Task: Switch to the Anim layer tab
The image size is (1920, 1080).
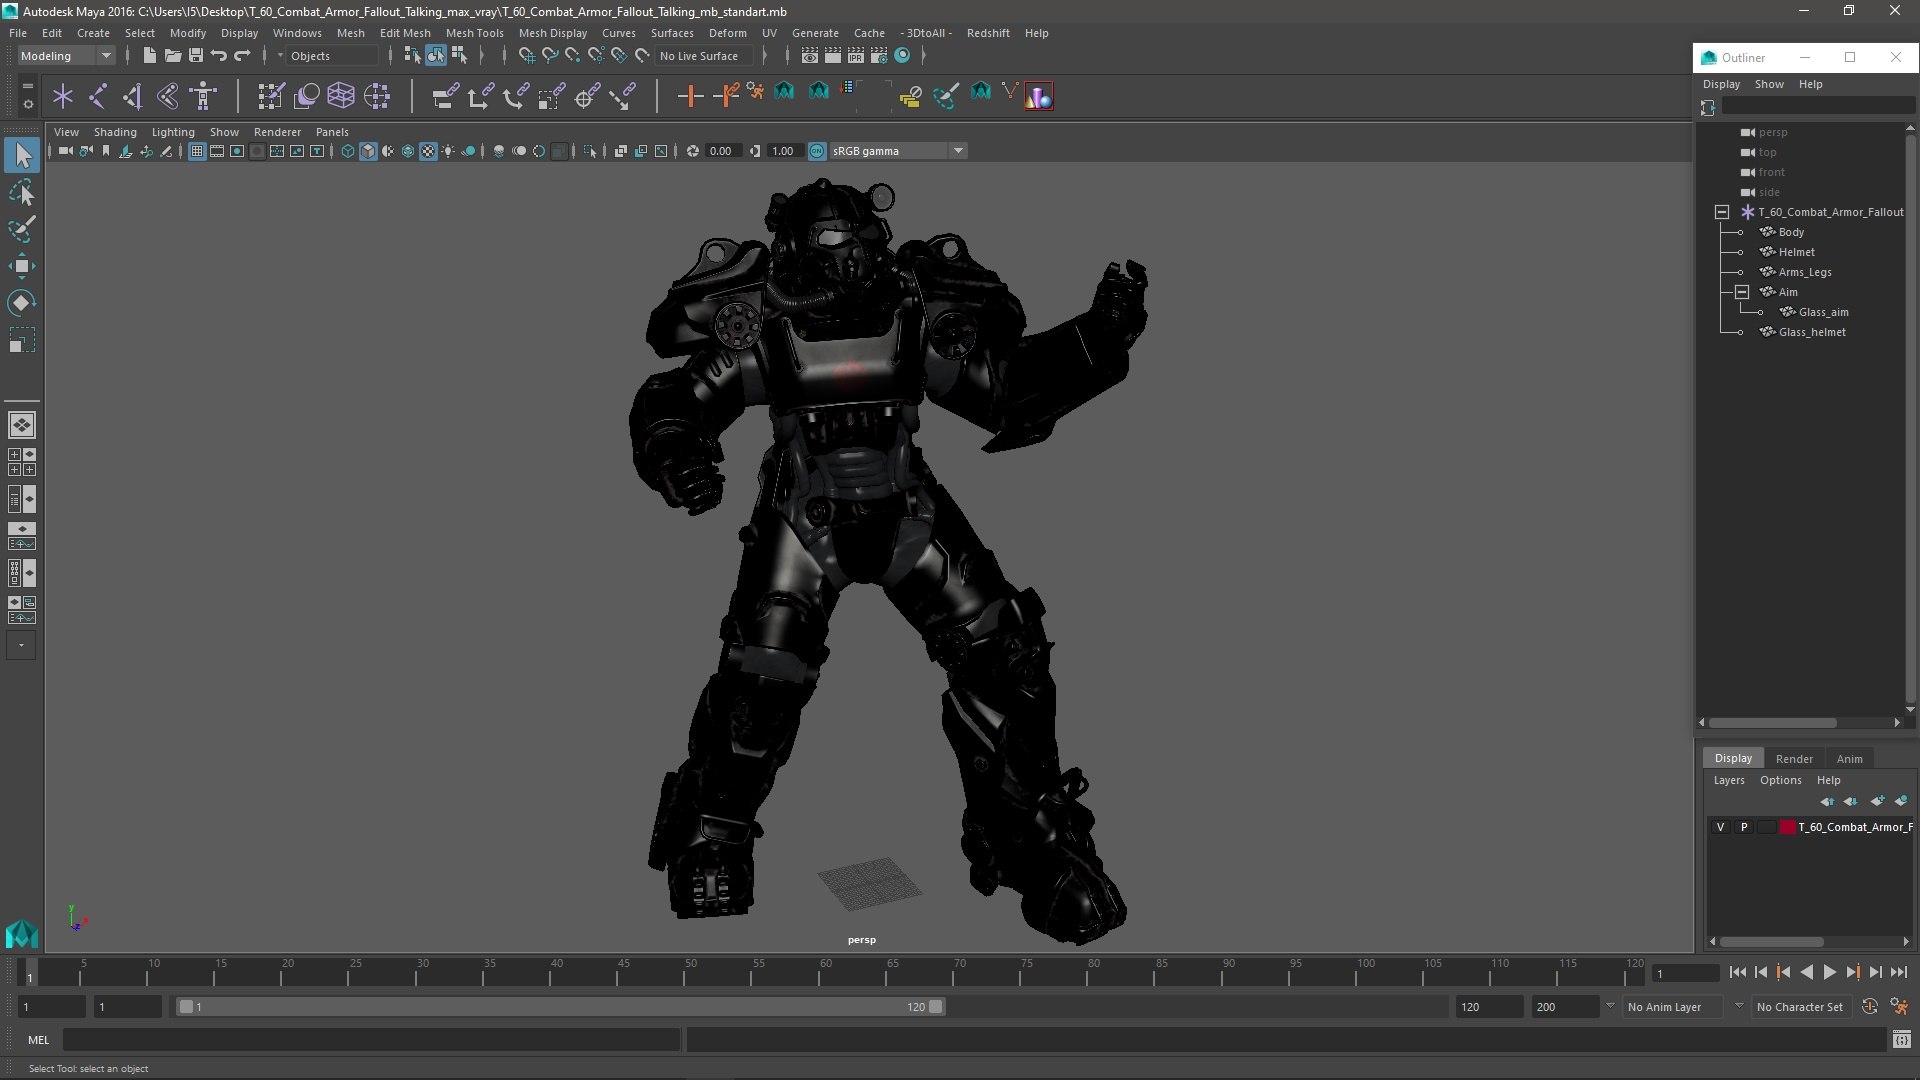Action: tap(1849, 759)
